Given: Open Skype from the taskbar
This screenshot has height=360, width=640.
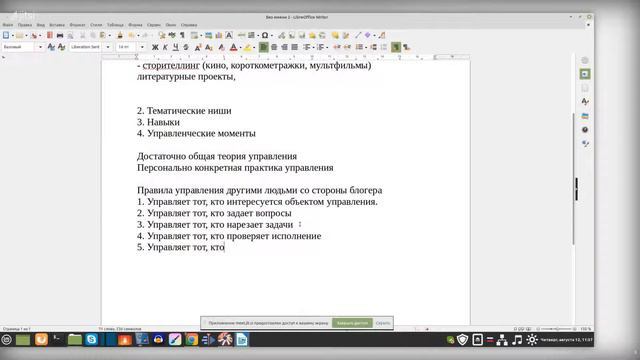Looking at the screenshot, I should pos(91,339).
